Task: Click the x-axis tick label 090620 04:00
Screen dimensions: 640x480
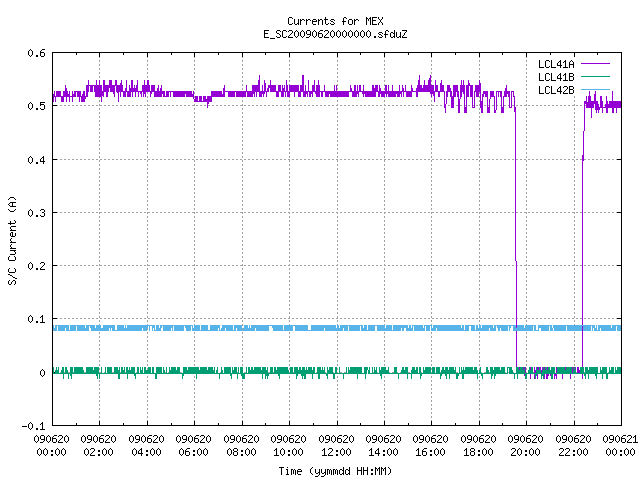Action: tap(146, 445)
